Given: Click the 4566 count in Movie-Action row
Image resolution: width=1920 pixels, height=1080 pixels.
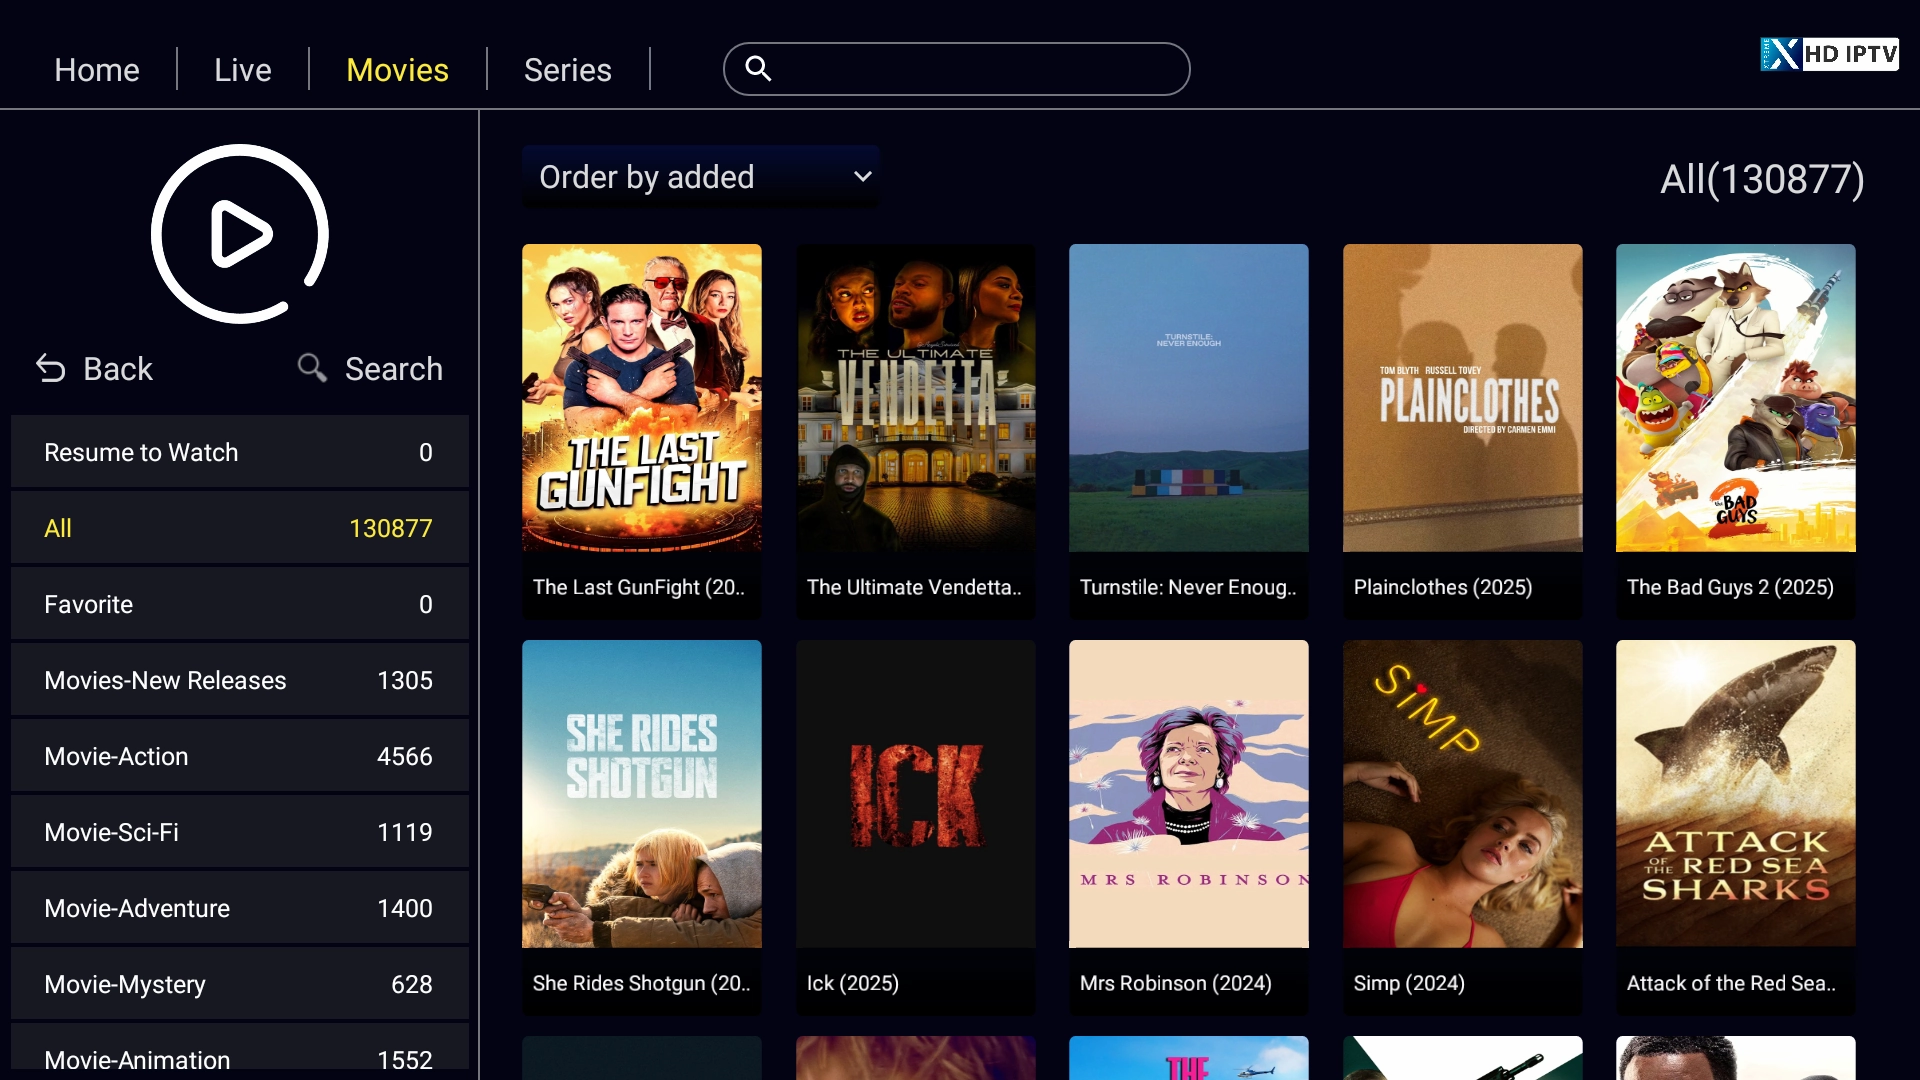Looking at the screenshot, I should tap(405, 756).
